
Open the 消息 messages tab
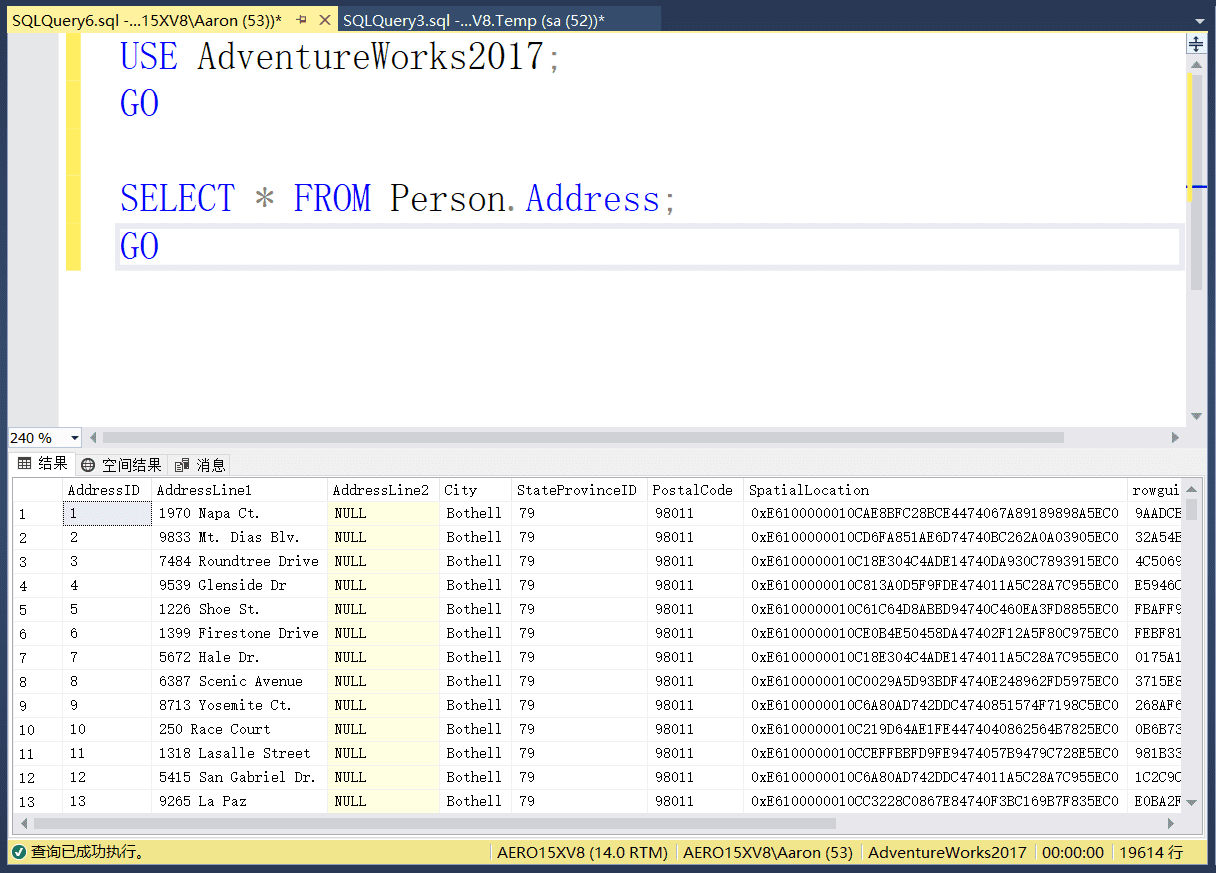pos(200,464)
